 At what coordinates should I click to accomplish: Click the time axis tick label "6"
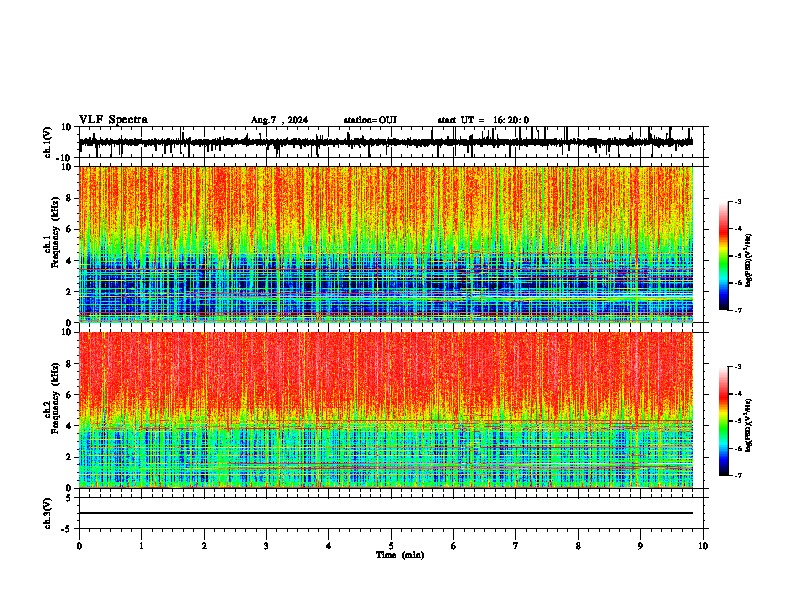454,546
